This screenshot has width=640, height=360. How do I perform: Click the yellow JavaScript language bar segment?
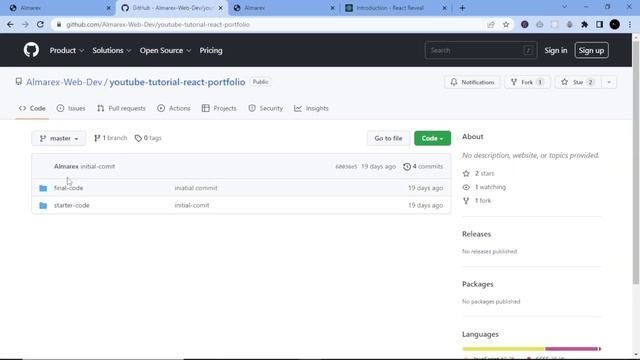503,349
